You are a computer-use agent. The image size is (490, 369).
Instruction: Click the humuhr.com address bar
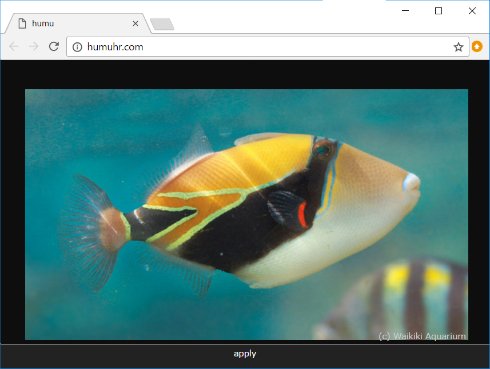click(268, 47)
